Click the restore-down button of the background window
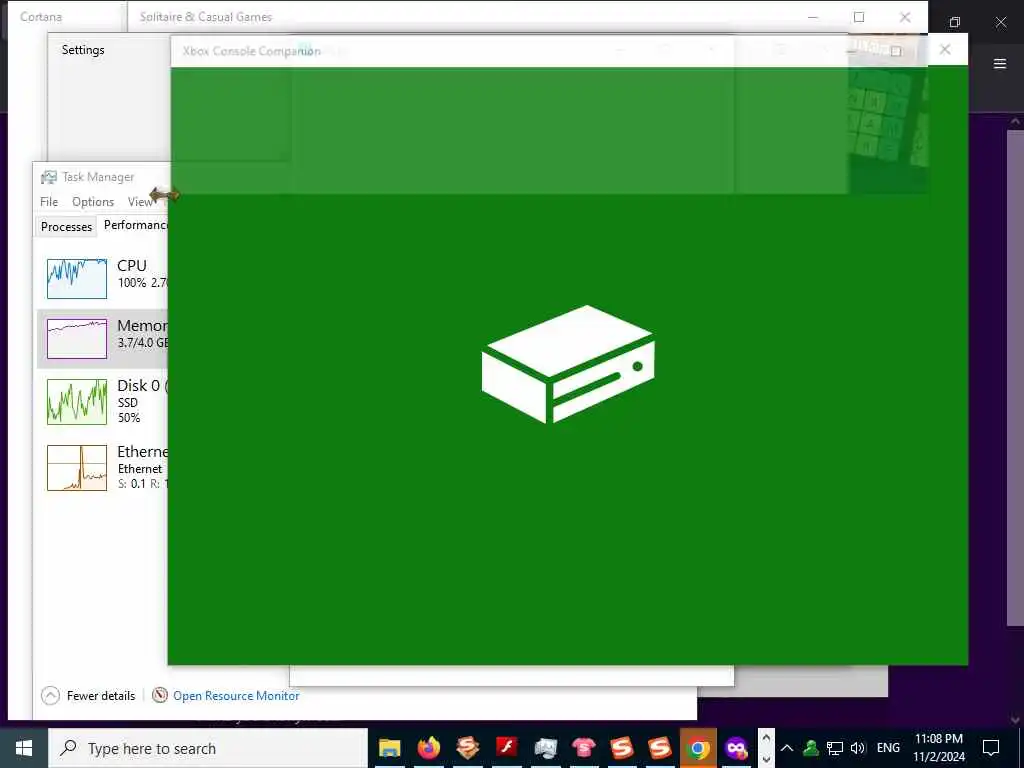The width and height of the screenshot is (1024, 768). click(955, 22)
